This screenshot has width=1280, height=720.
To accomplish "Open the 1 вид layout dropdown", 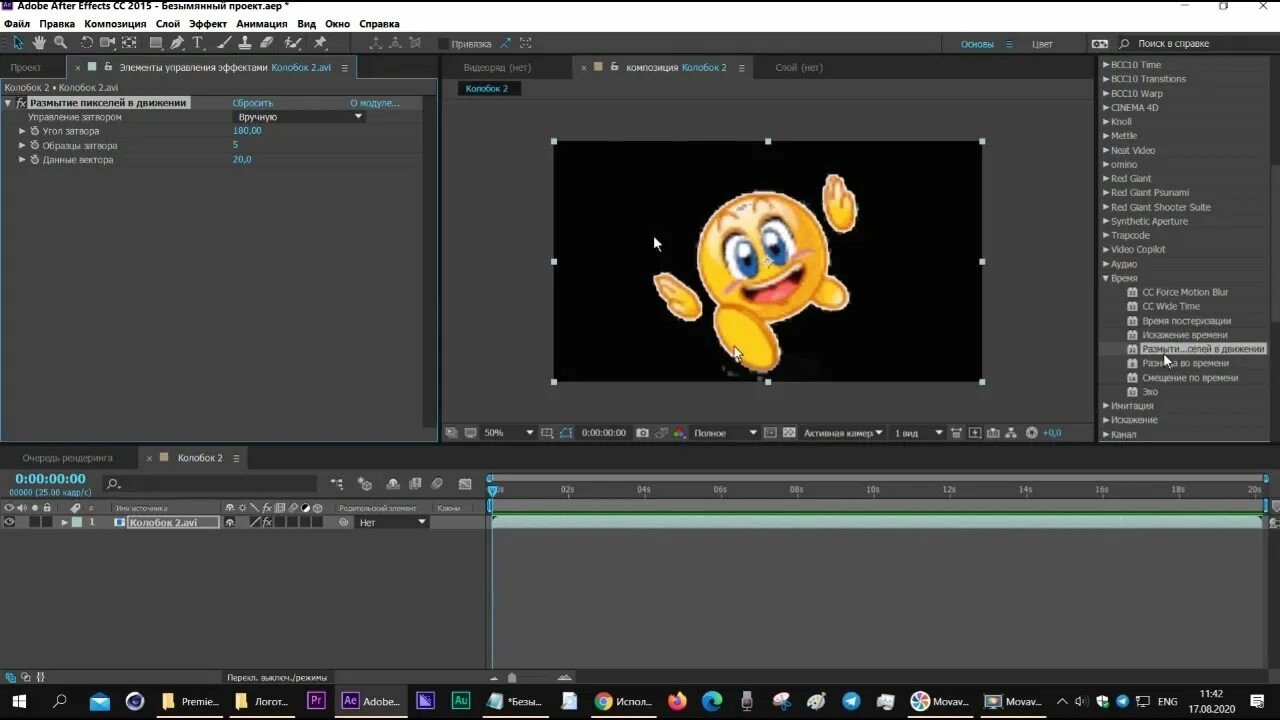I will click(918, 433).
